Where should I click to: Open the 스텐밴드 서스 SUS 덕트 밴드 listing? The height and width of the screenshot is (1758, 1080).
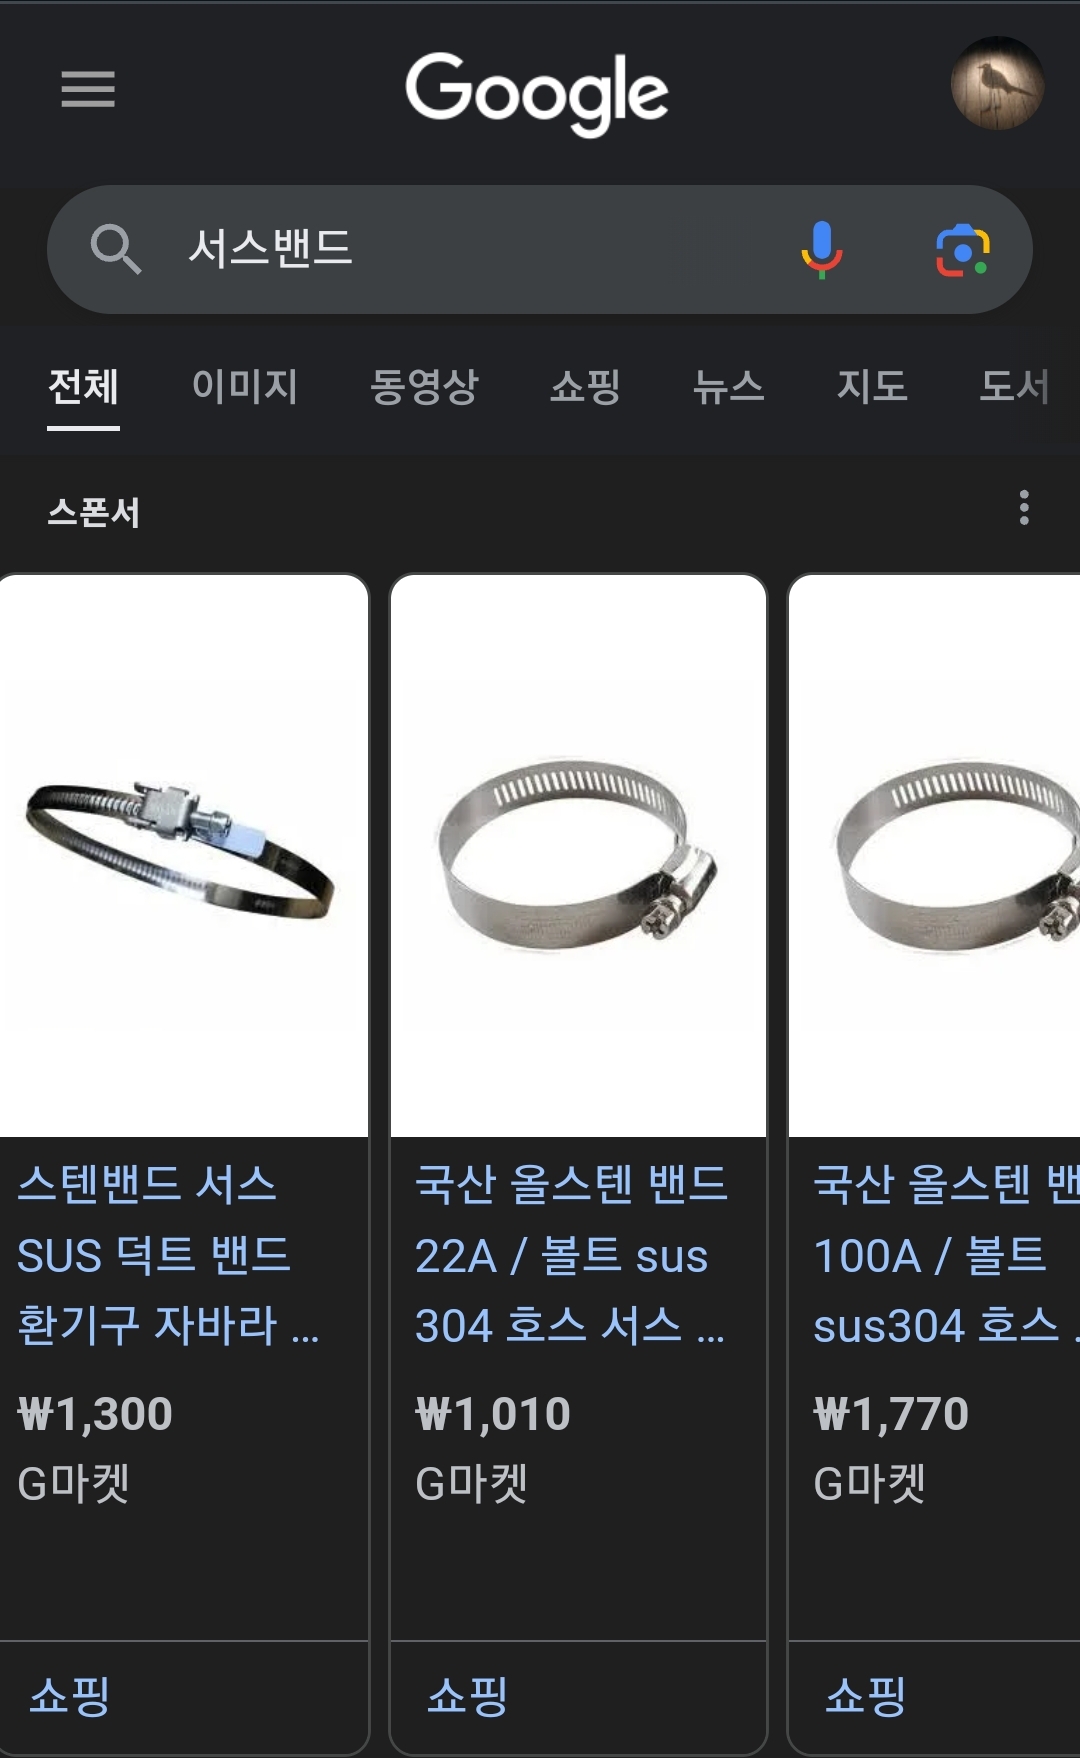(x=168, y=1255)
